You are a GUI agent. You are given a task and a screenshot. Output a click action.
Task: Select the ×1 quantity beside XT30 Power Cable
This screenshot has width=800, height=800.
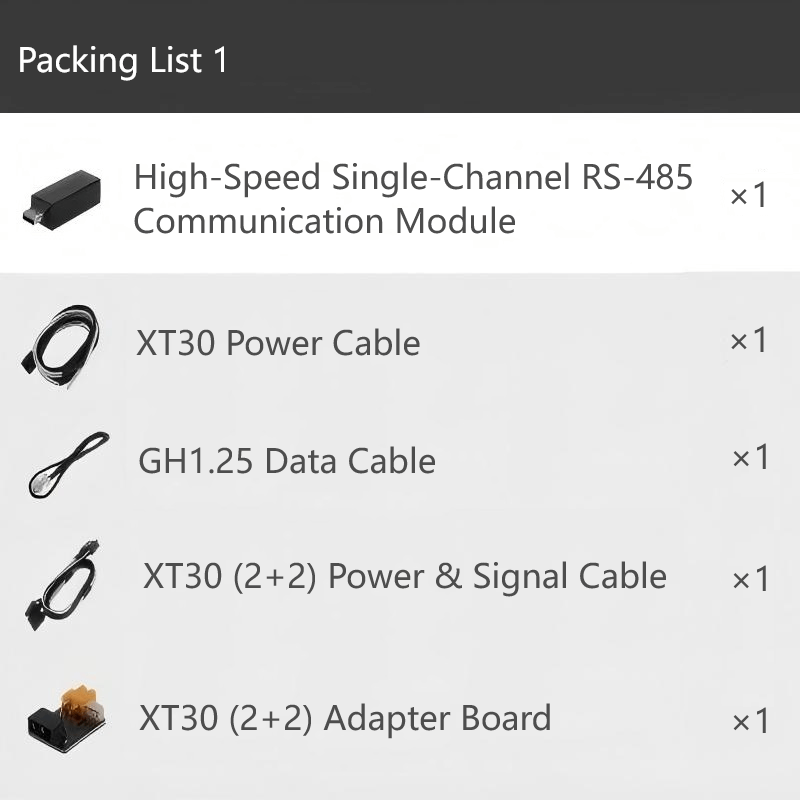click(x=748, y=341)
